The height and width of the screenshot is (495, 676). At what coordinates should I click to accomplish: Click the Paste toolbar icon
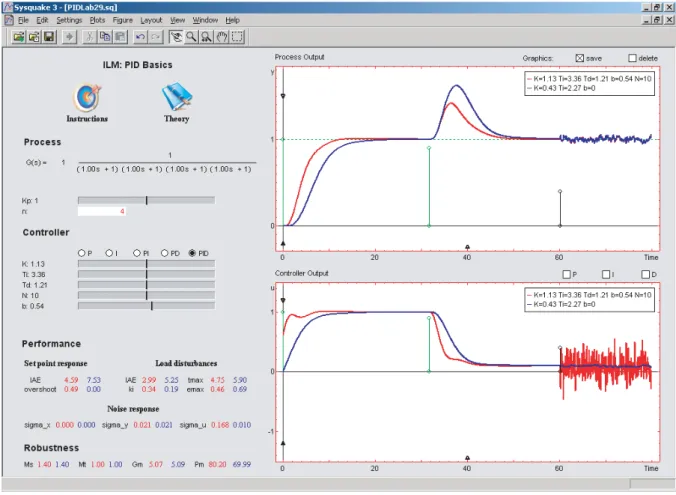pos(120,37)
